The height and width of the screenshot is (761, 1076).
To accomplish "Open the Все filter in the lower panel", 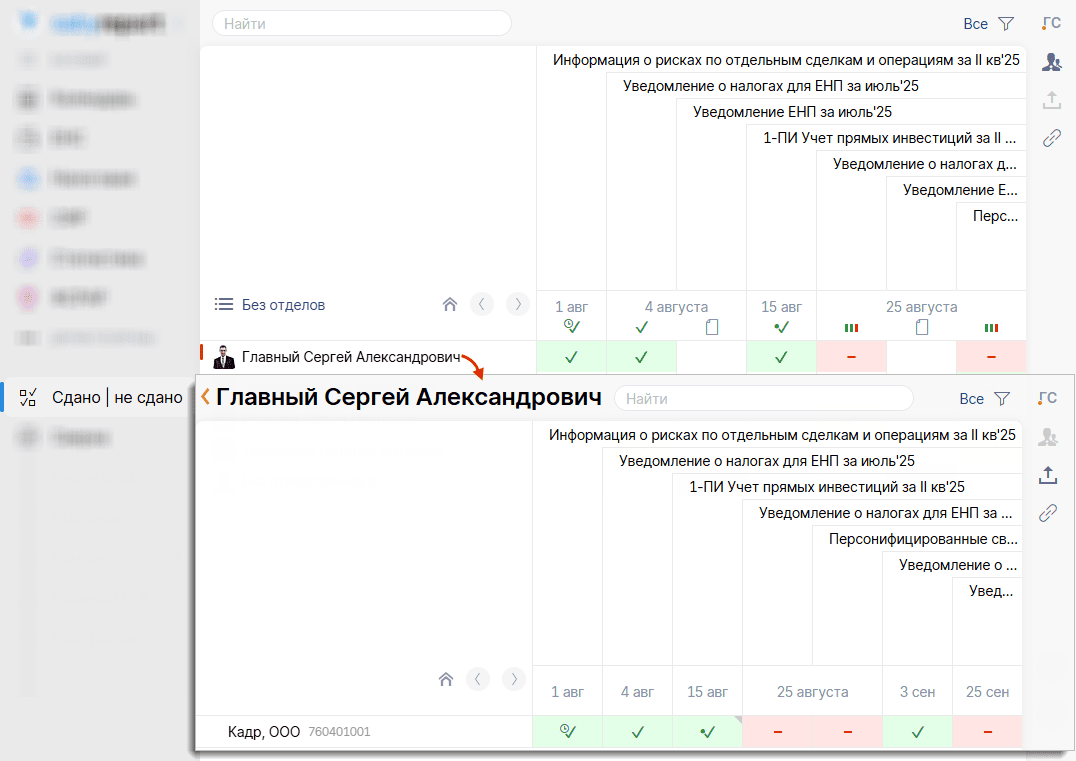I will [x=984, y=398].
